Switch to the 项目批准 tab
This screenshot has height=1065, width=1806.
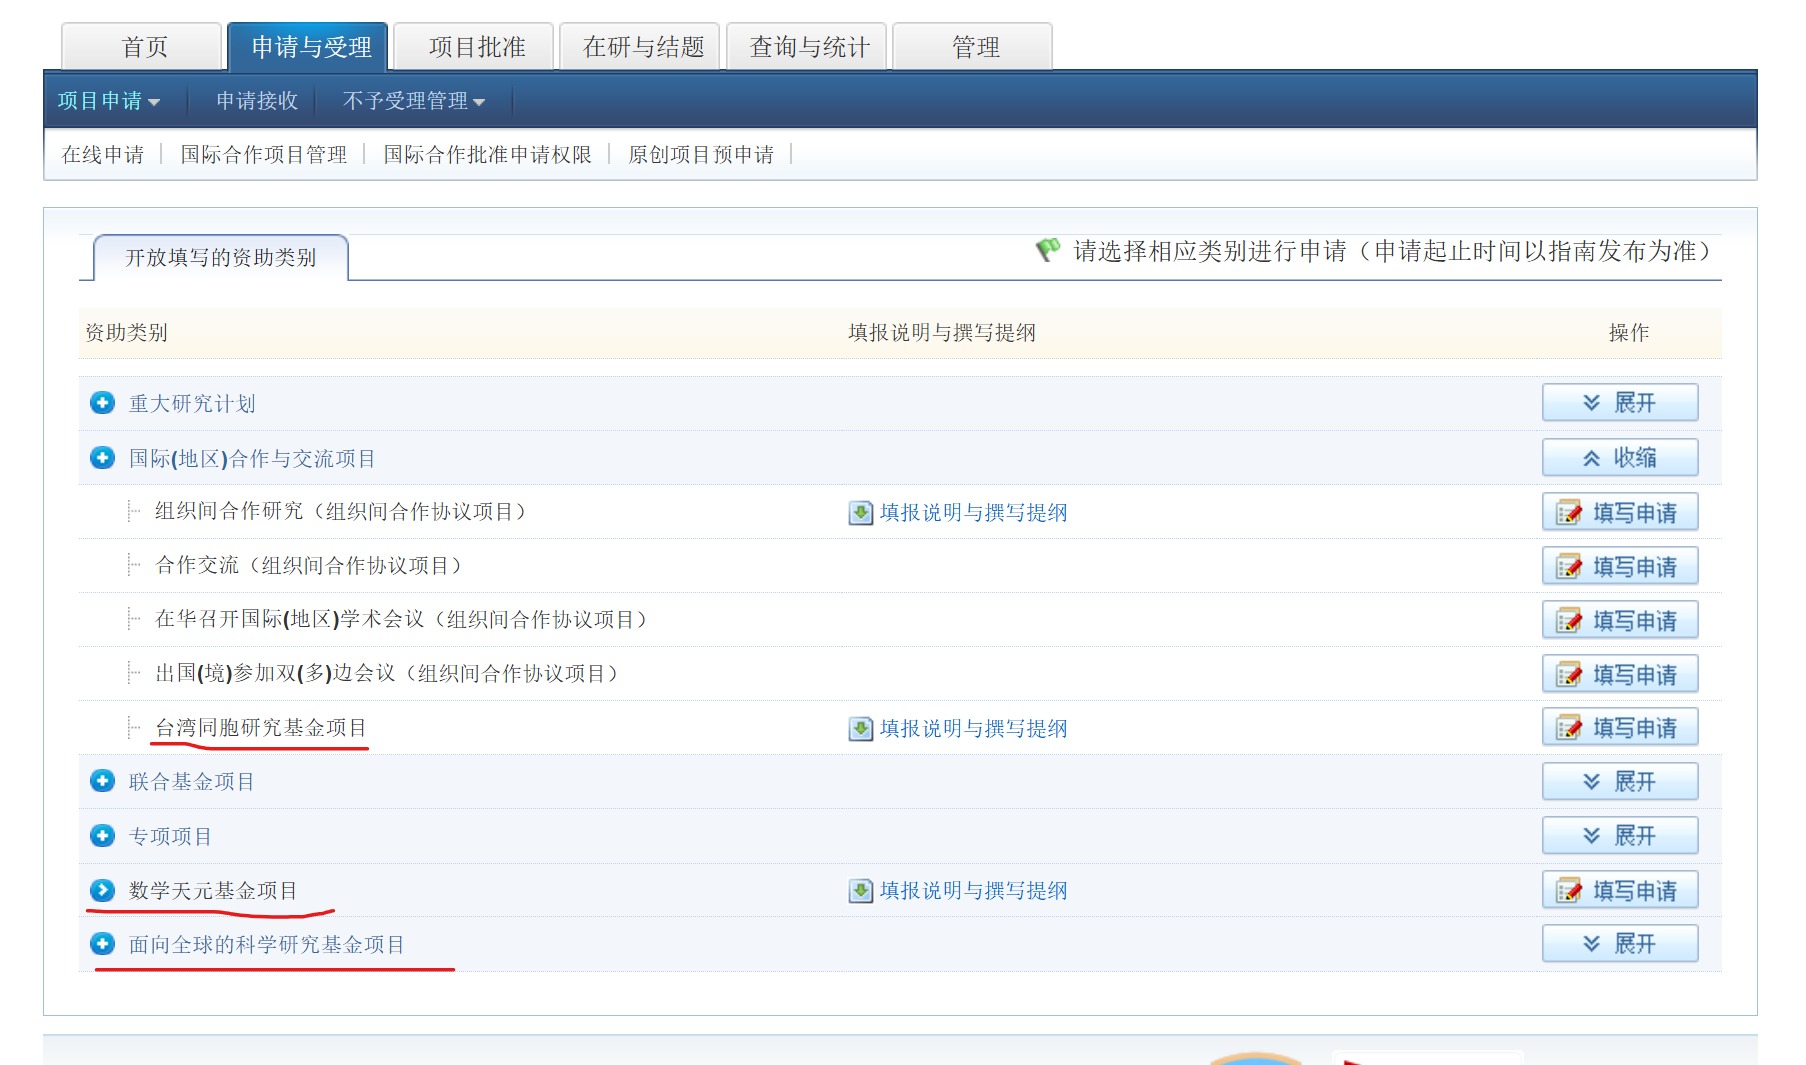click(476, 47)
